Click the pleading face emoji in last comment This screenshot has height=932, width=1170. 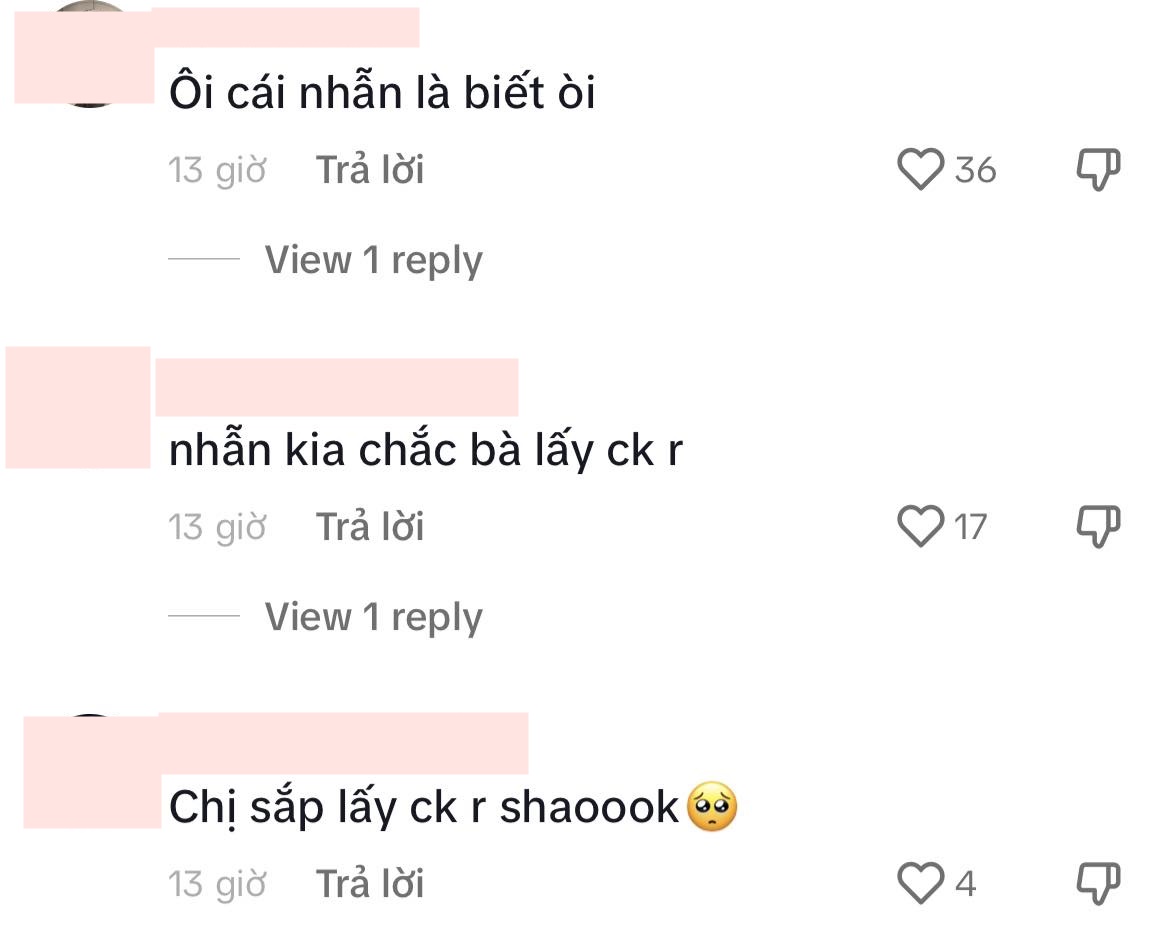712,807
